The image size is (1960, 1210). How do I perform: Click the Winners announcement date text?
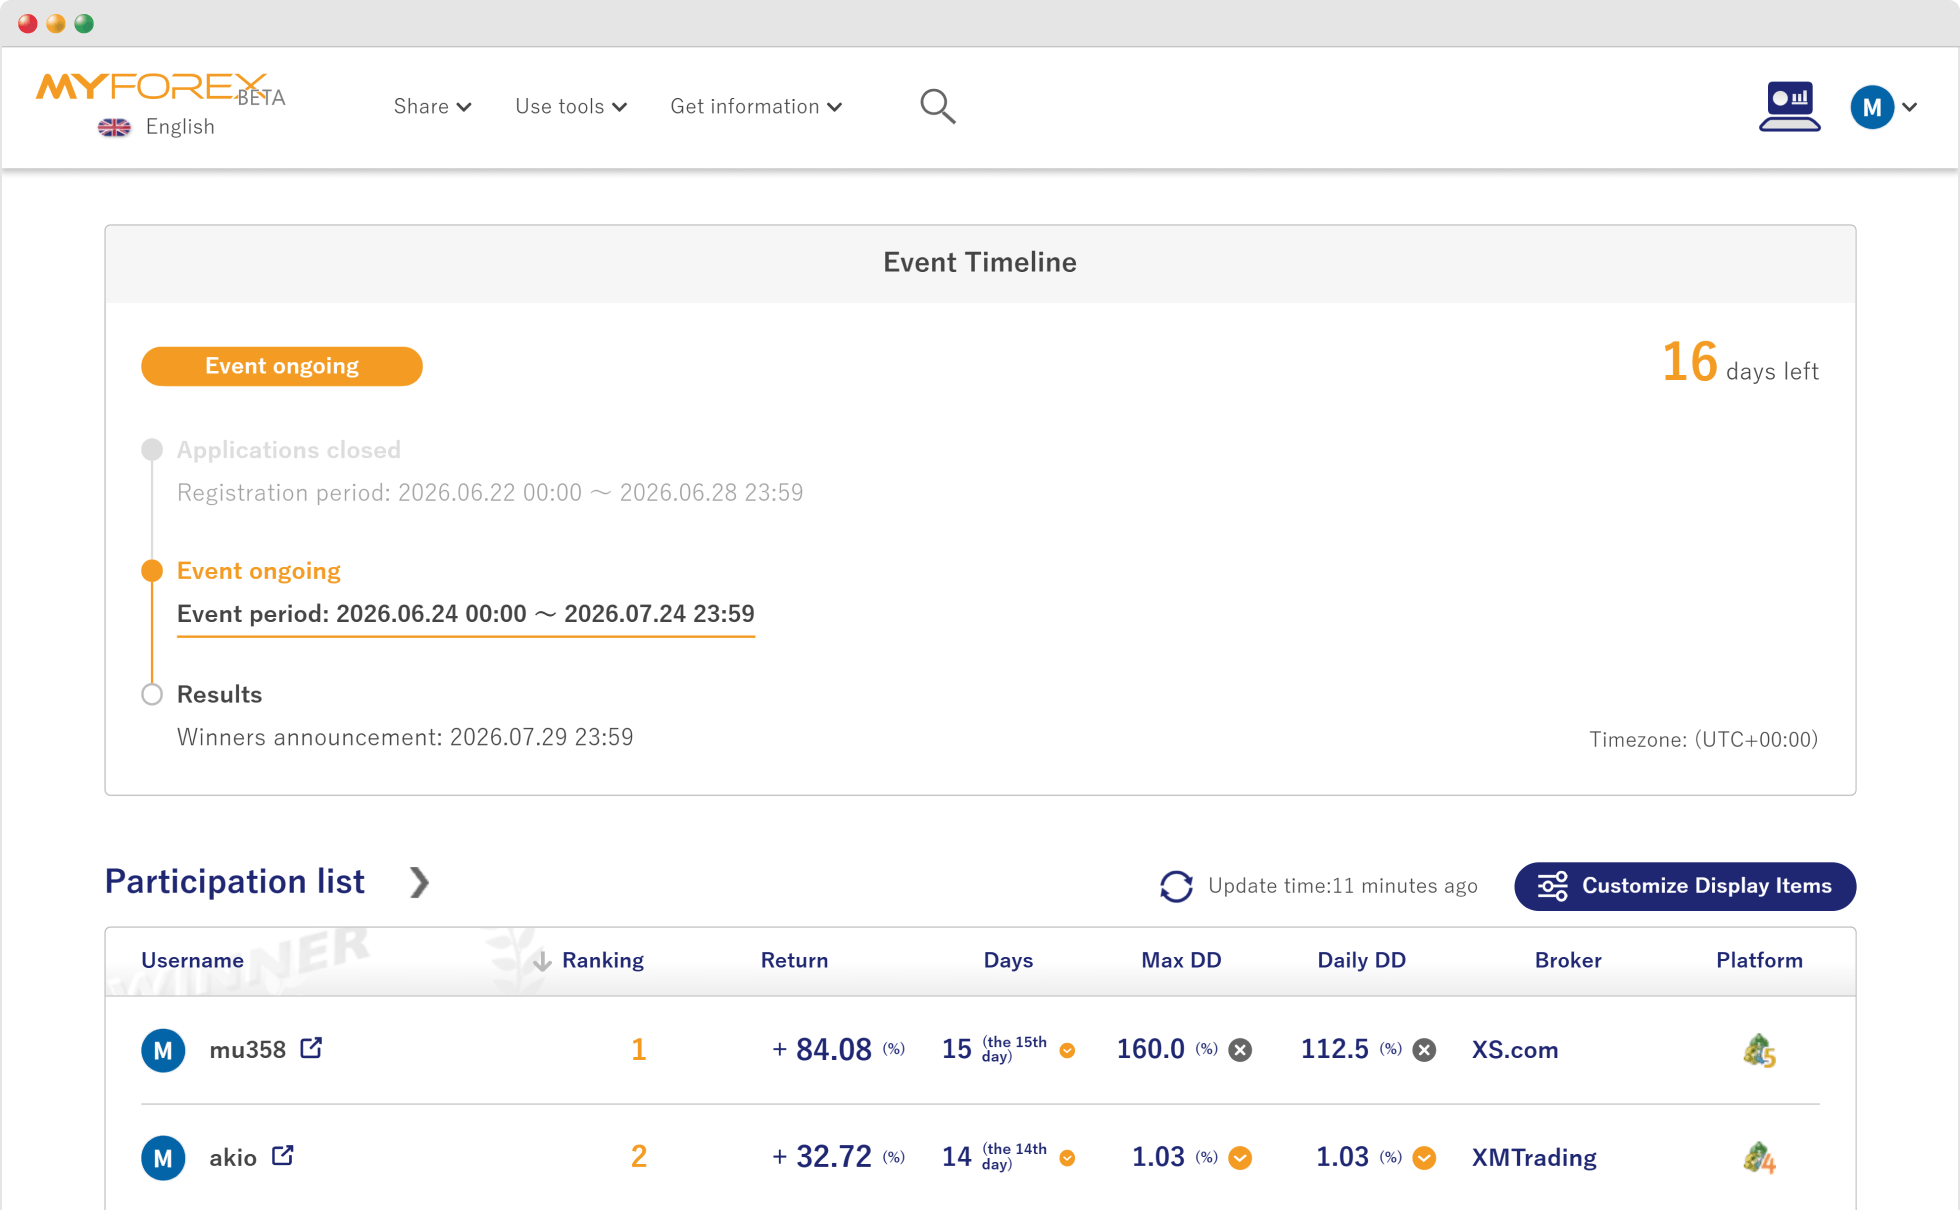coord(405,738)
